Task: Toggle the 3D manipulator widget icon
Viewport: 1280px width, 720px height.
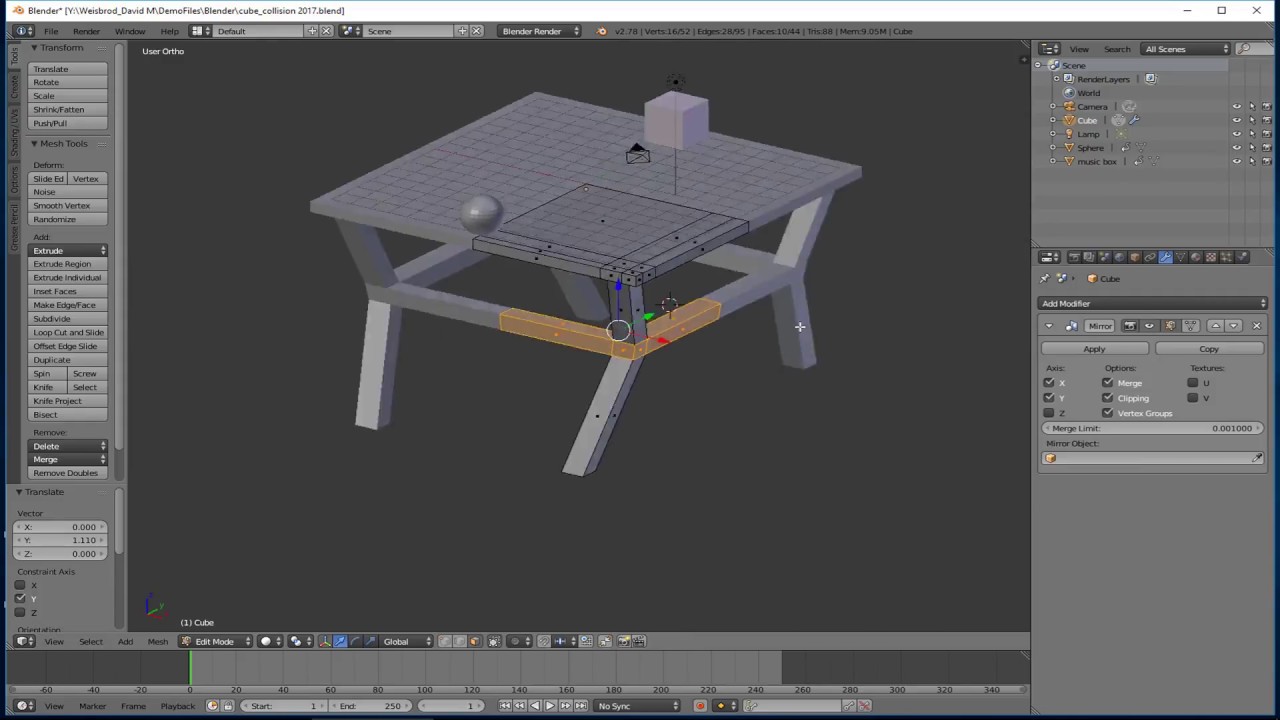Action: [x=325, y=641]
